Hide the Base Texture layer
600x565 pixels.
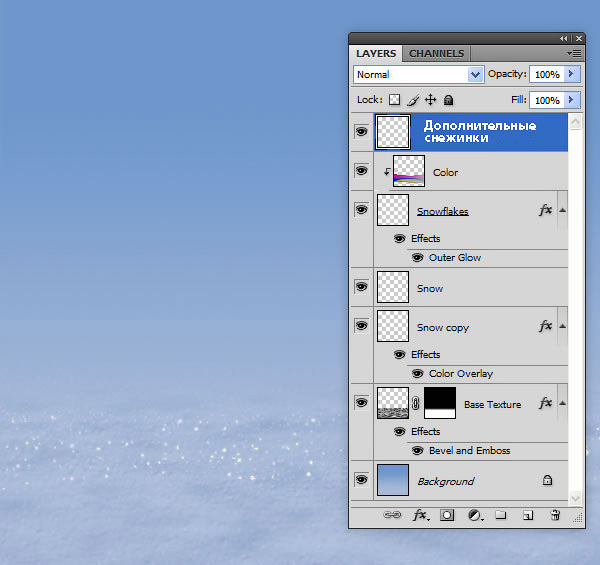pos(361,402)
